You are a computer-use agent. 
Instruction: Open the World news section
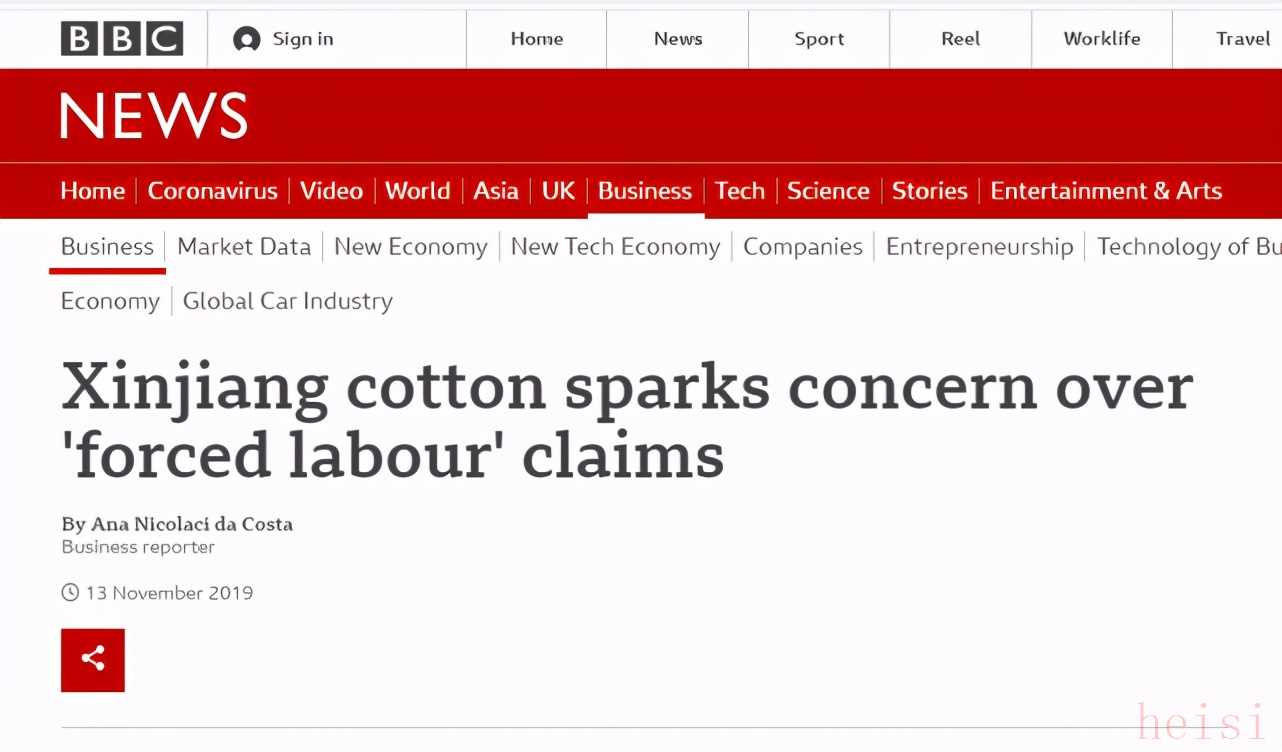pos(418,191)
